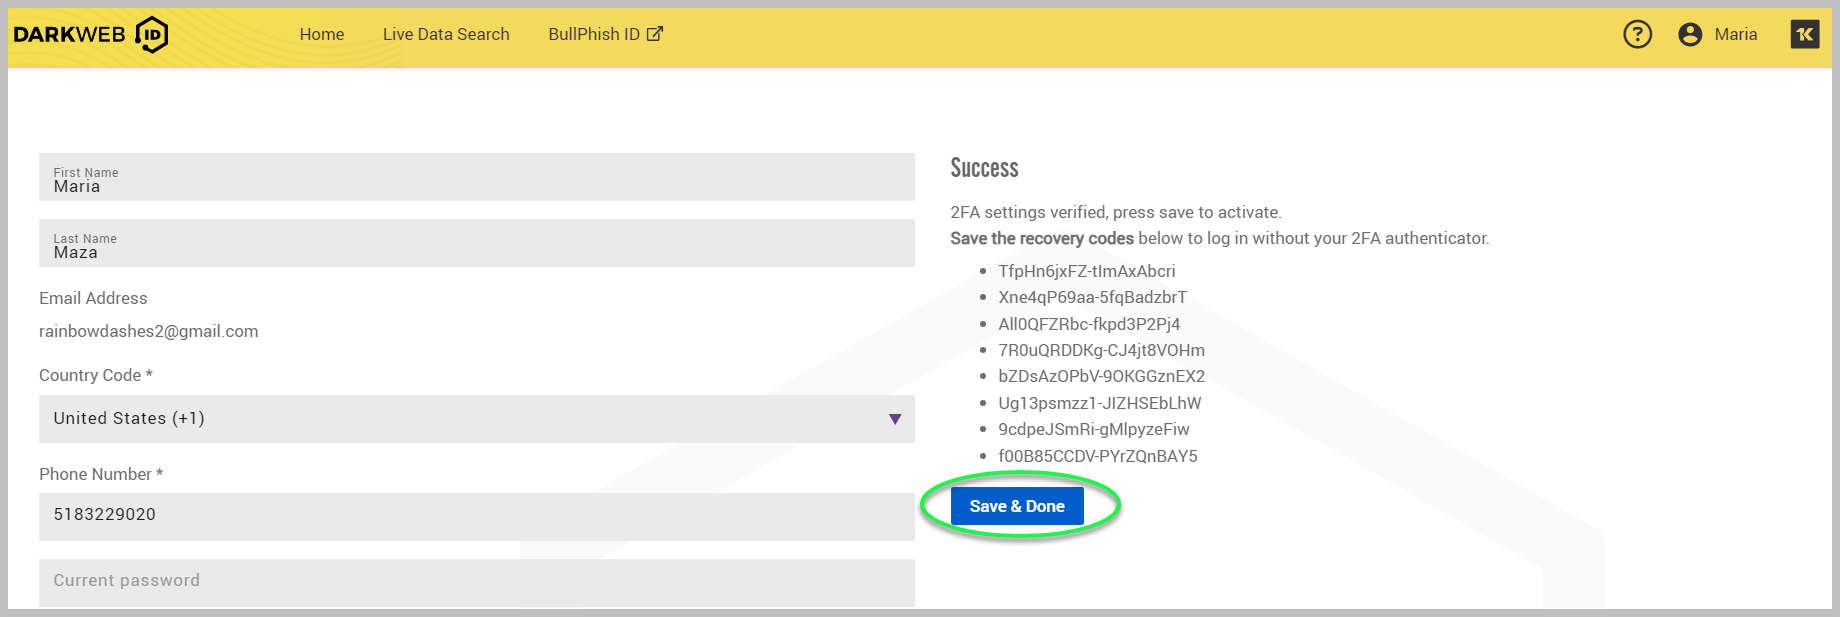Click the Current password field
Image resolution: width=1840 pixels, height=617 pixels.
[x=476, y=581]
